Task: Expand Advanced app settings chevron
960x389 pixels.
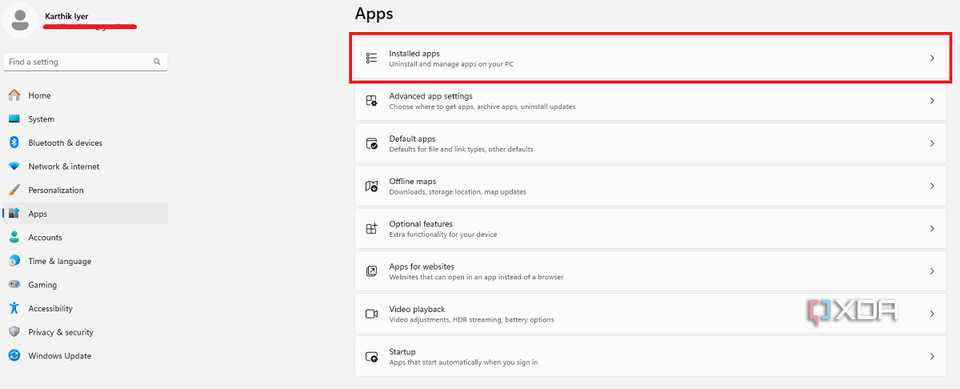Action: tap(932, 101)
